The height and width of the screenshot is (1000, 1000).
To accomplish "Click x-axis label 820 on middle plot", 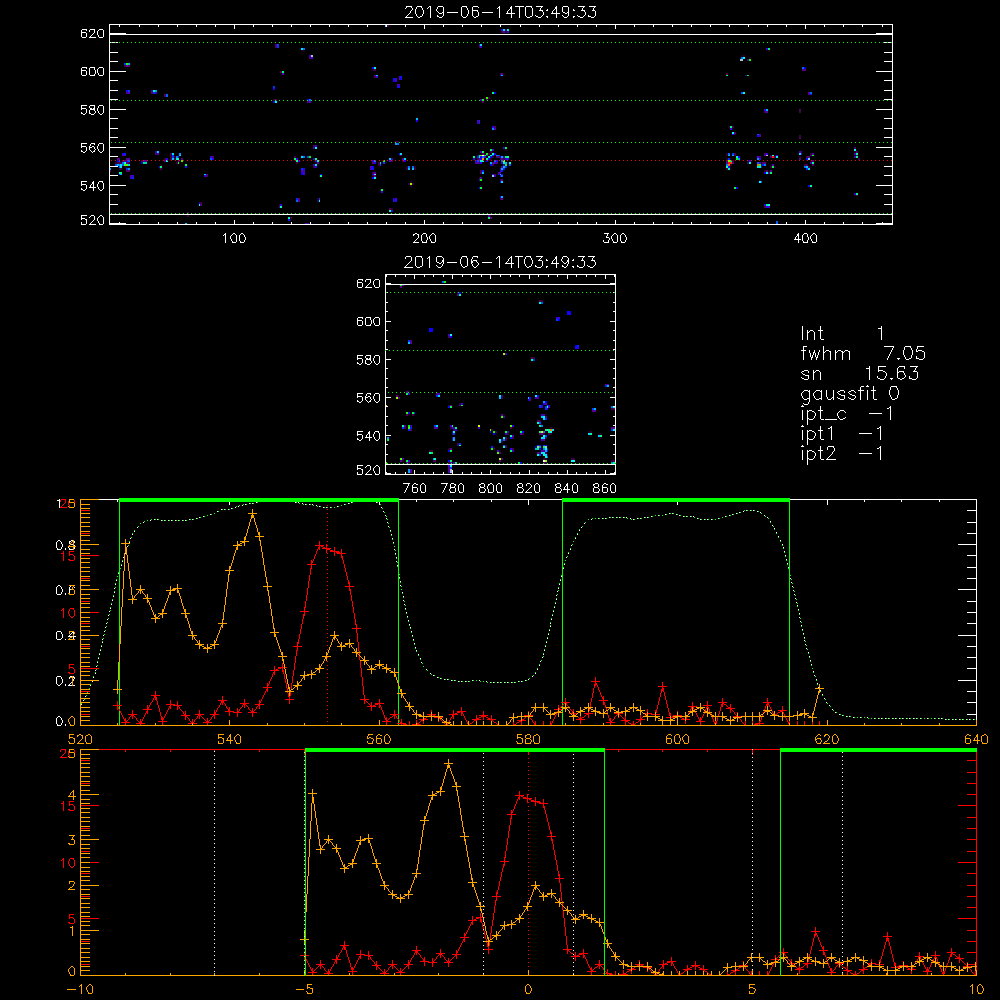I will [529, 489].
